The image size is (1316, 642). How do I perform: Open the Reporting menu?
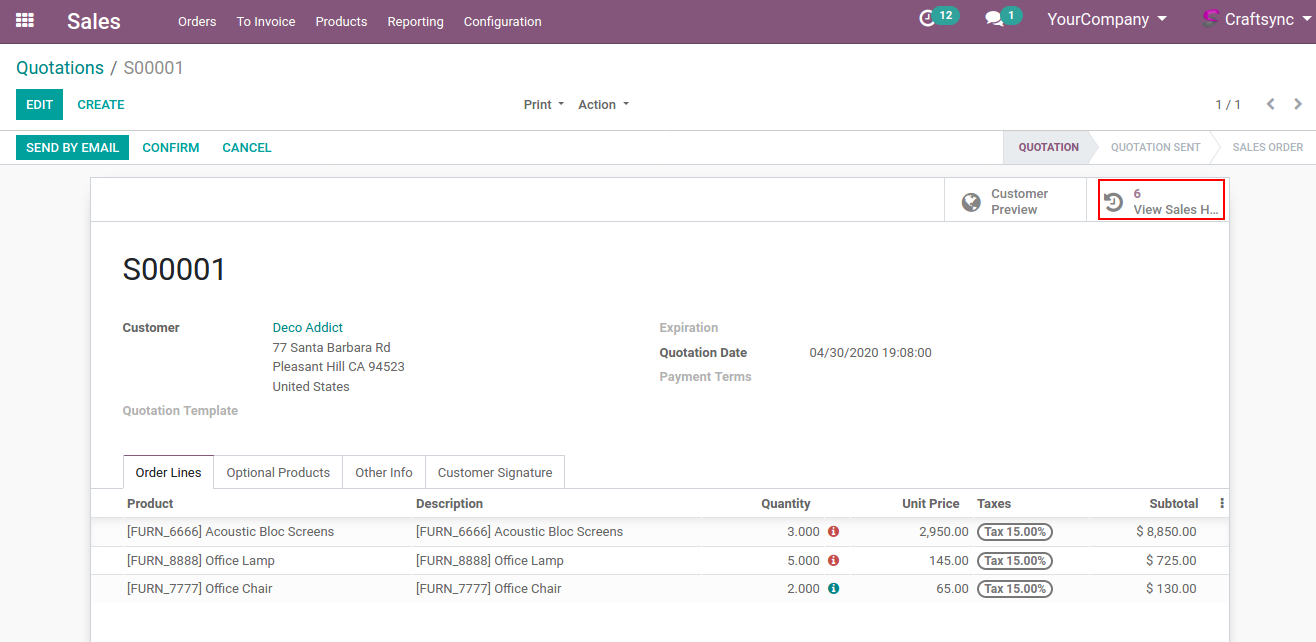[x=415, y=22]
